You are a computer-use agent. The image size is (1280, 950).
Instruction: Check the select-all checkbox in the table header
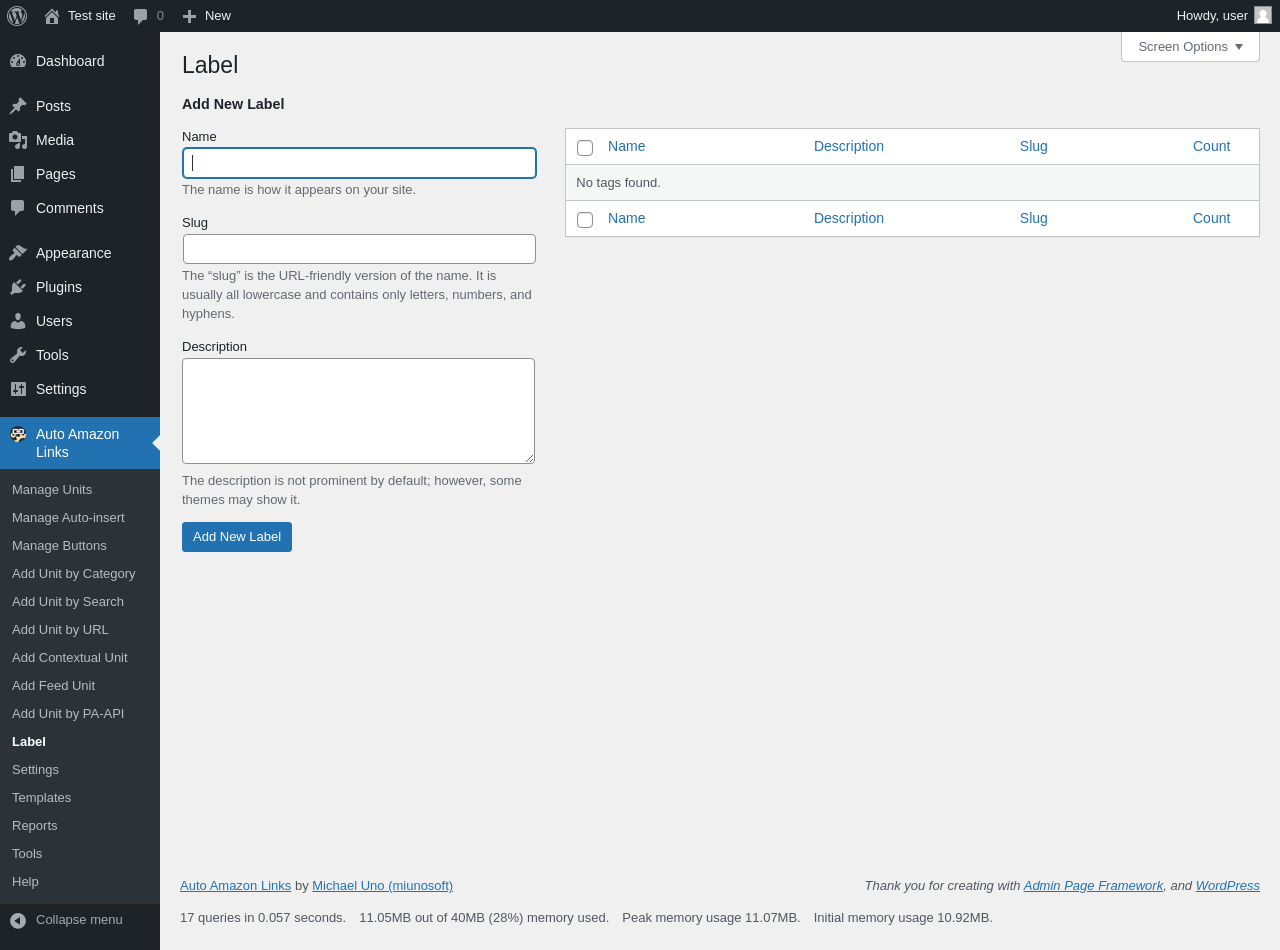click(x=585, y=148)
